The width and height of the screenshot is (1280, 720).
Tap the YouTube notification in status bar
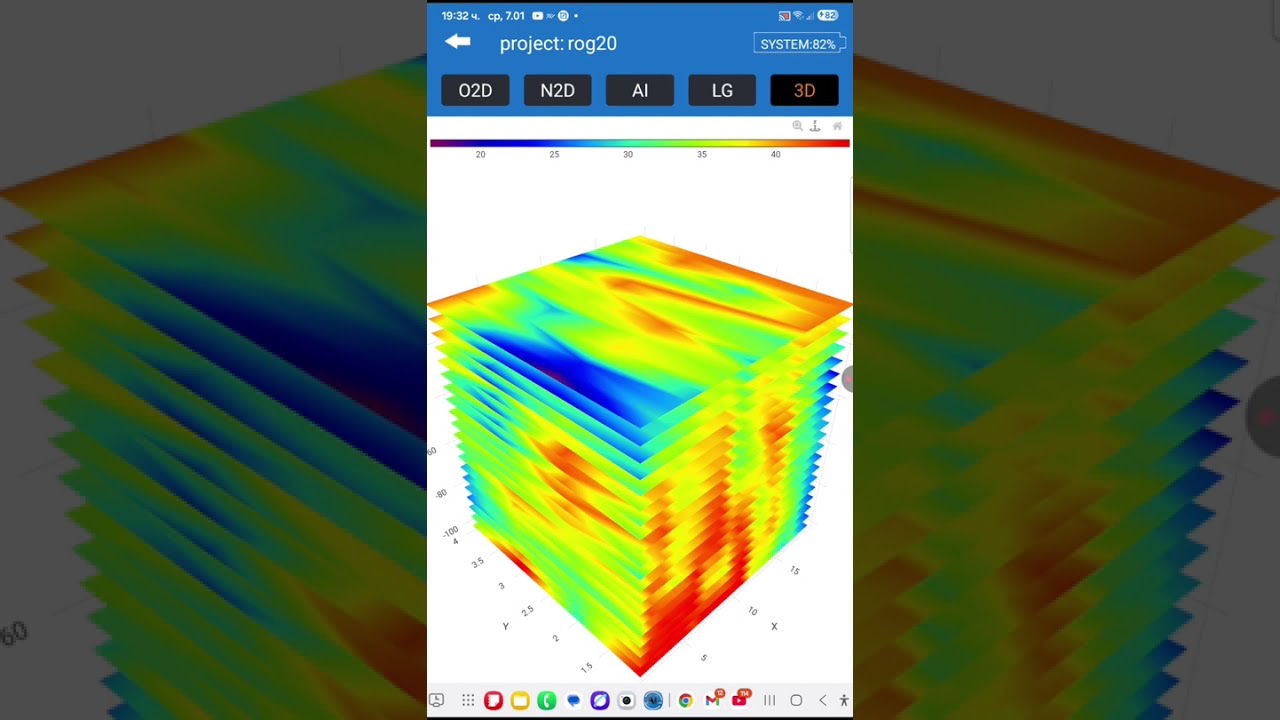click(538, 16)
